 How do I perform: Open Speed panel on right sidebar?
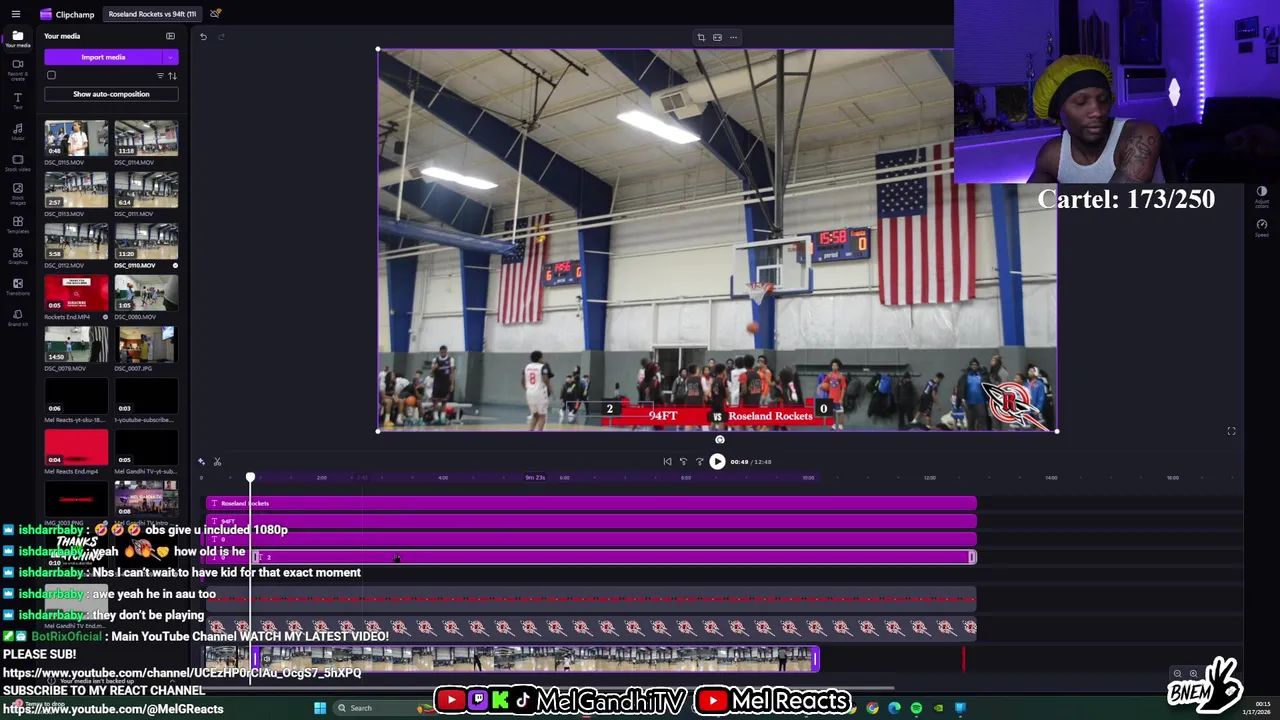1261,227
